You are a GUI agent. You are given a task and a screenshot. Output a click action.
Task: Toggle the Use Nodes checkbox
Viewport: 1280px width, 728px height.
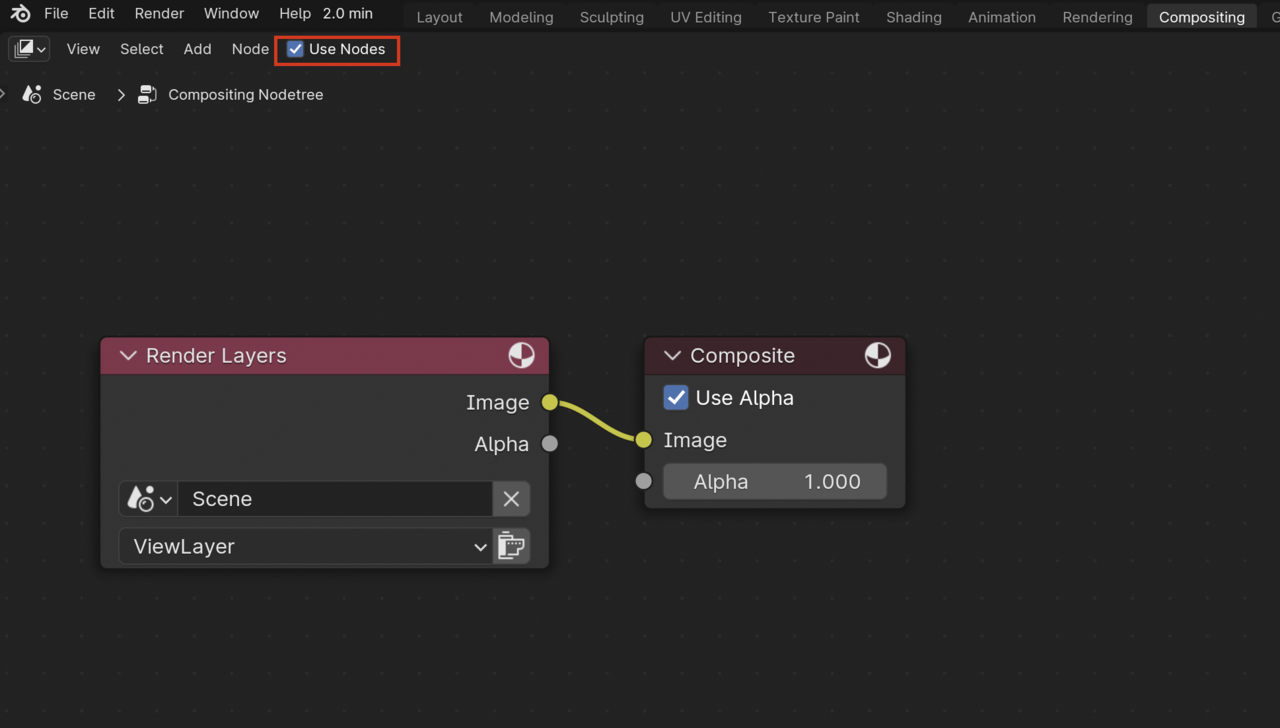(295, 48)
